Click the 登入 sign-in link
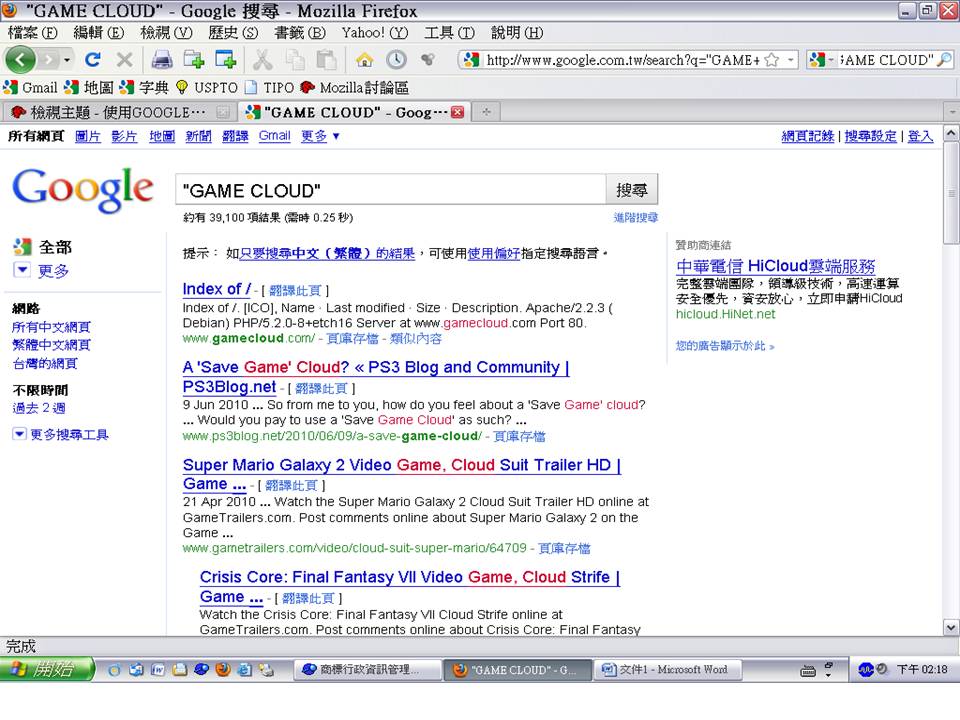 (920, 136)
